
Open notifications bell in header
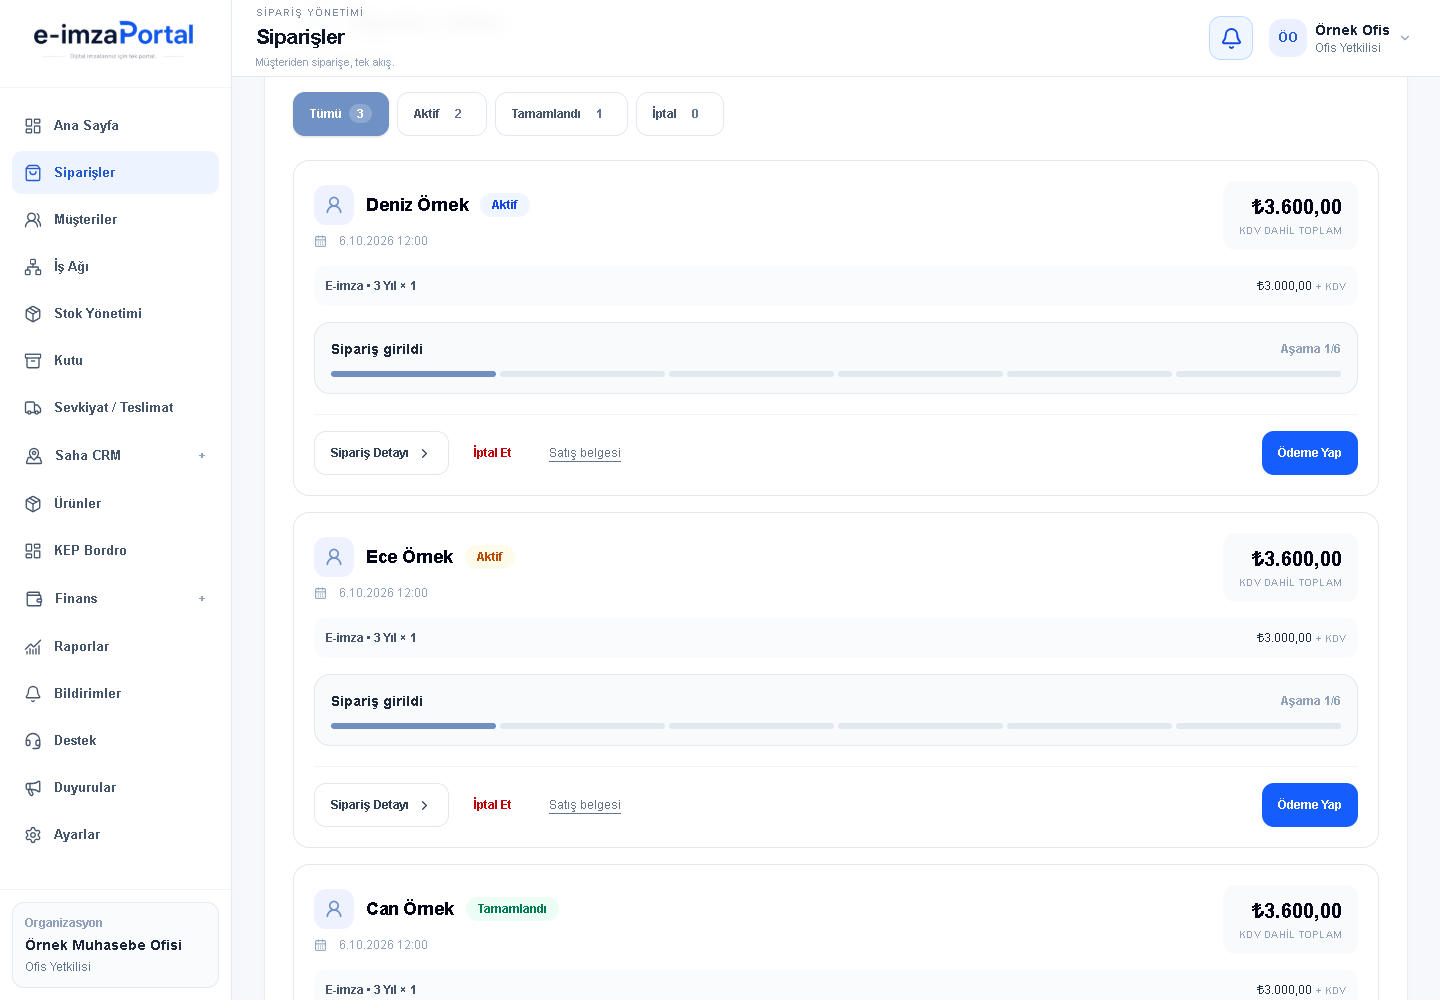click(1231, 38)
